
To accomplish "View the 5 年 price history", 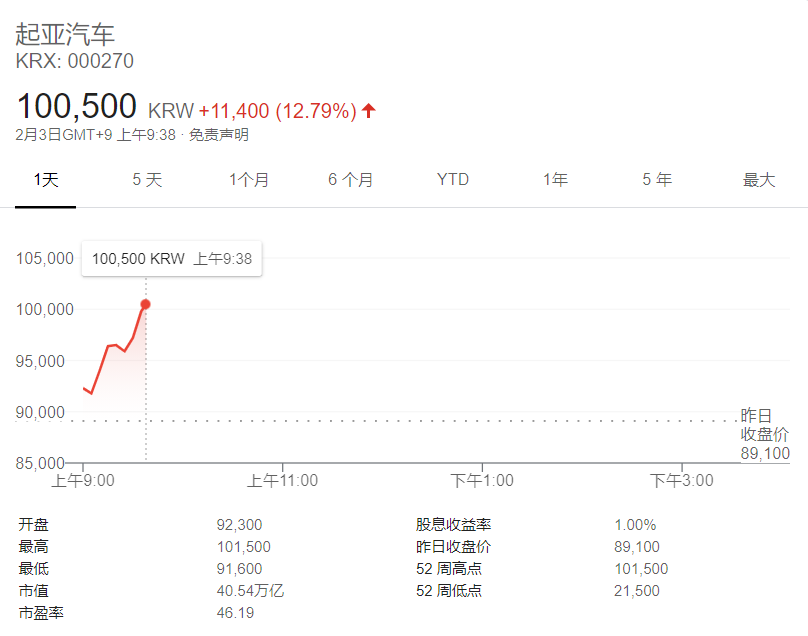I will (x=657, y=180).
